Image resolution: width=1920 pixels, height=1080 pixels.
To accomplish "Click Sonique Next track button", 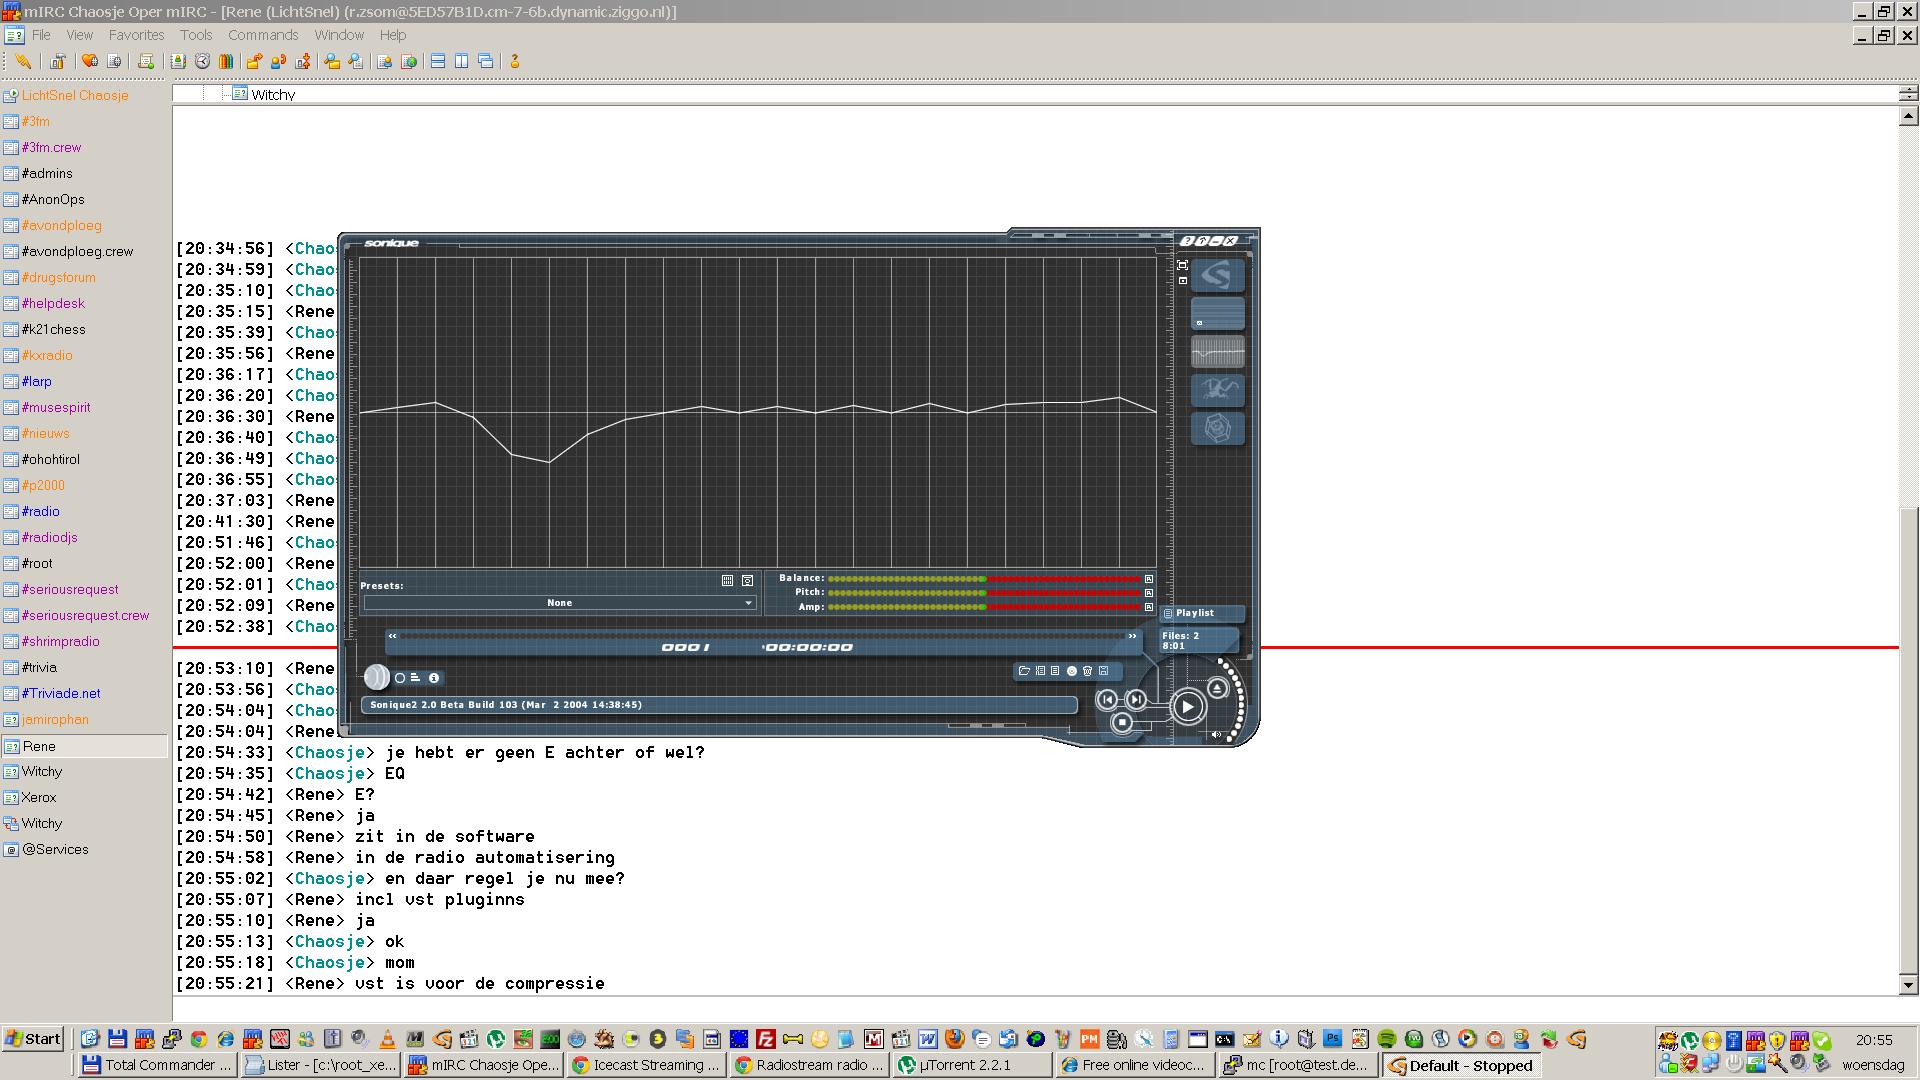I will [x=1136, y=699].
